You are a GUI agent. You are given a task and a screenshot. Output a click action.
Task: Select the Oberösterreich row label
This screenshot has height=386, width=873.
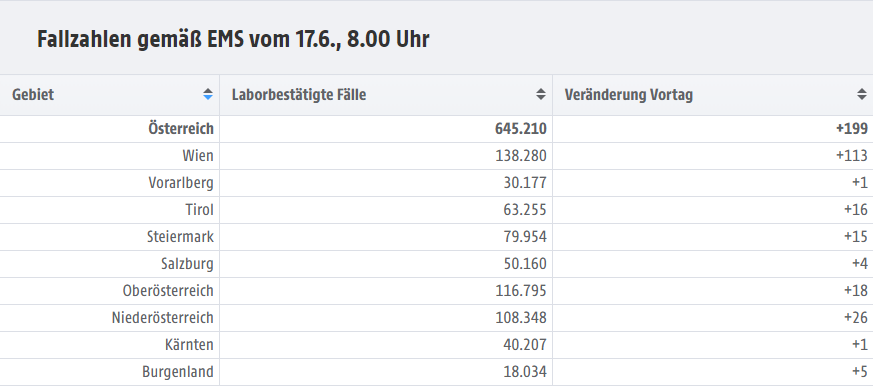tap(168, 291)
